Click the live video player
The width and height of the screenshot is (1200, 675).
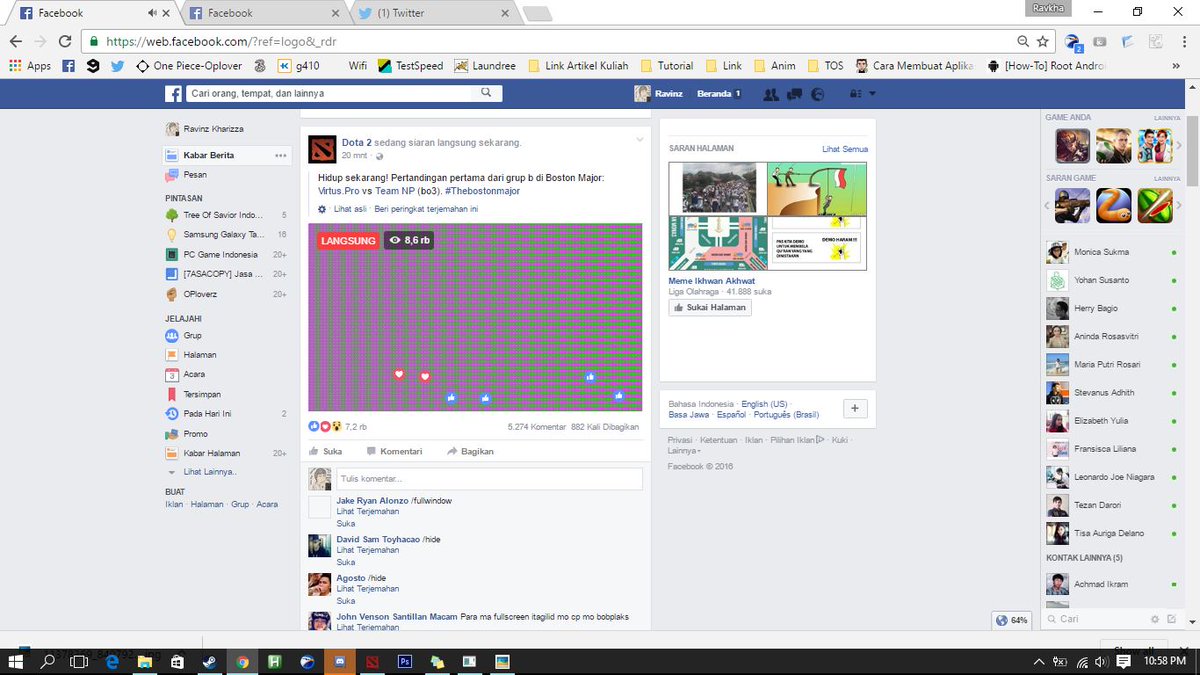pyautogui.click(x=475, y=318)
